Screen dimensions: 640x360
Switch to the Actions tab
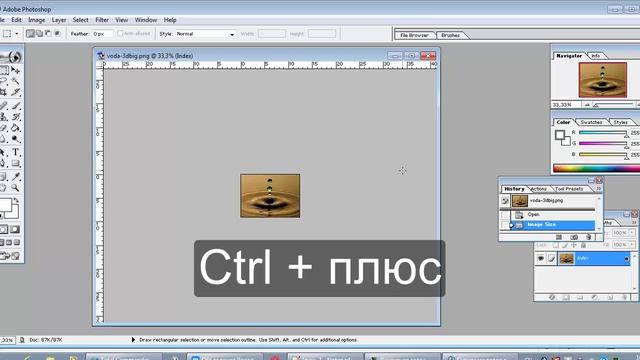(x=539, y=189)
